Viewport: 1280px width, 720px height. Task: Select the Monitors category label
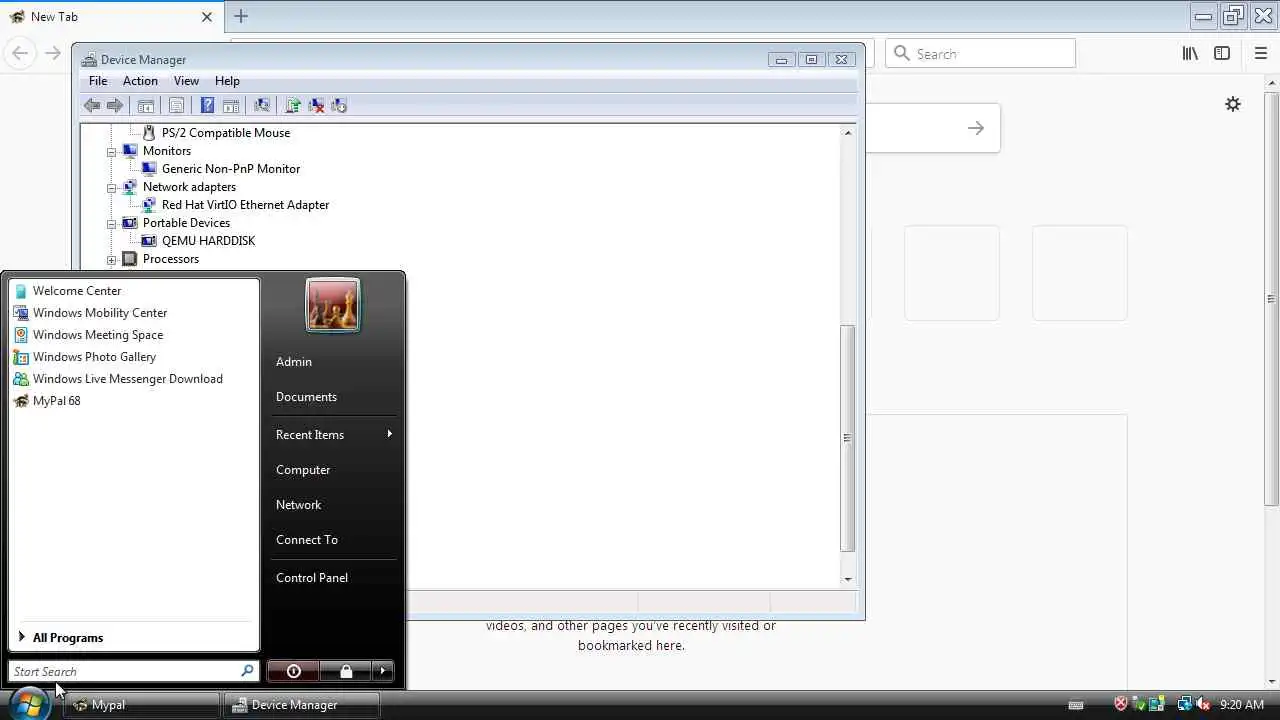point(167,151)
